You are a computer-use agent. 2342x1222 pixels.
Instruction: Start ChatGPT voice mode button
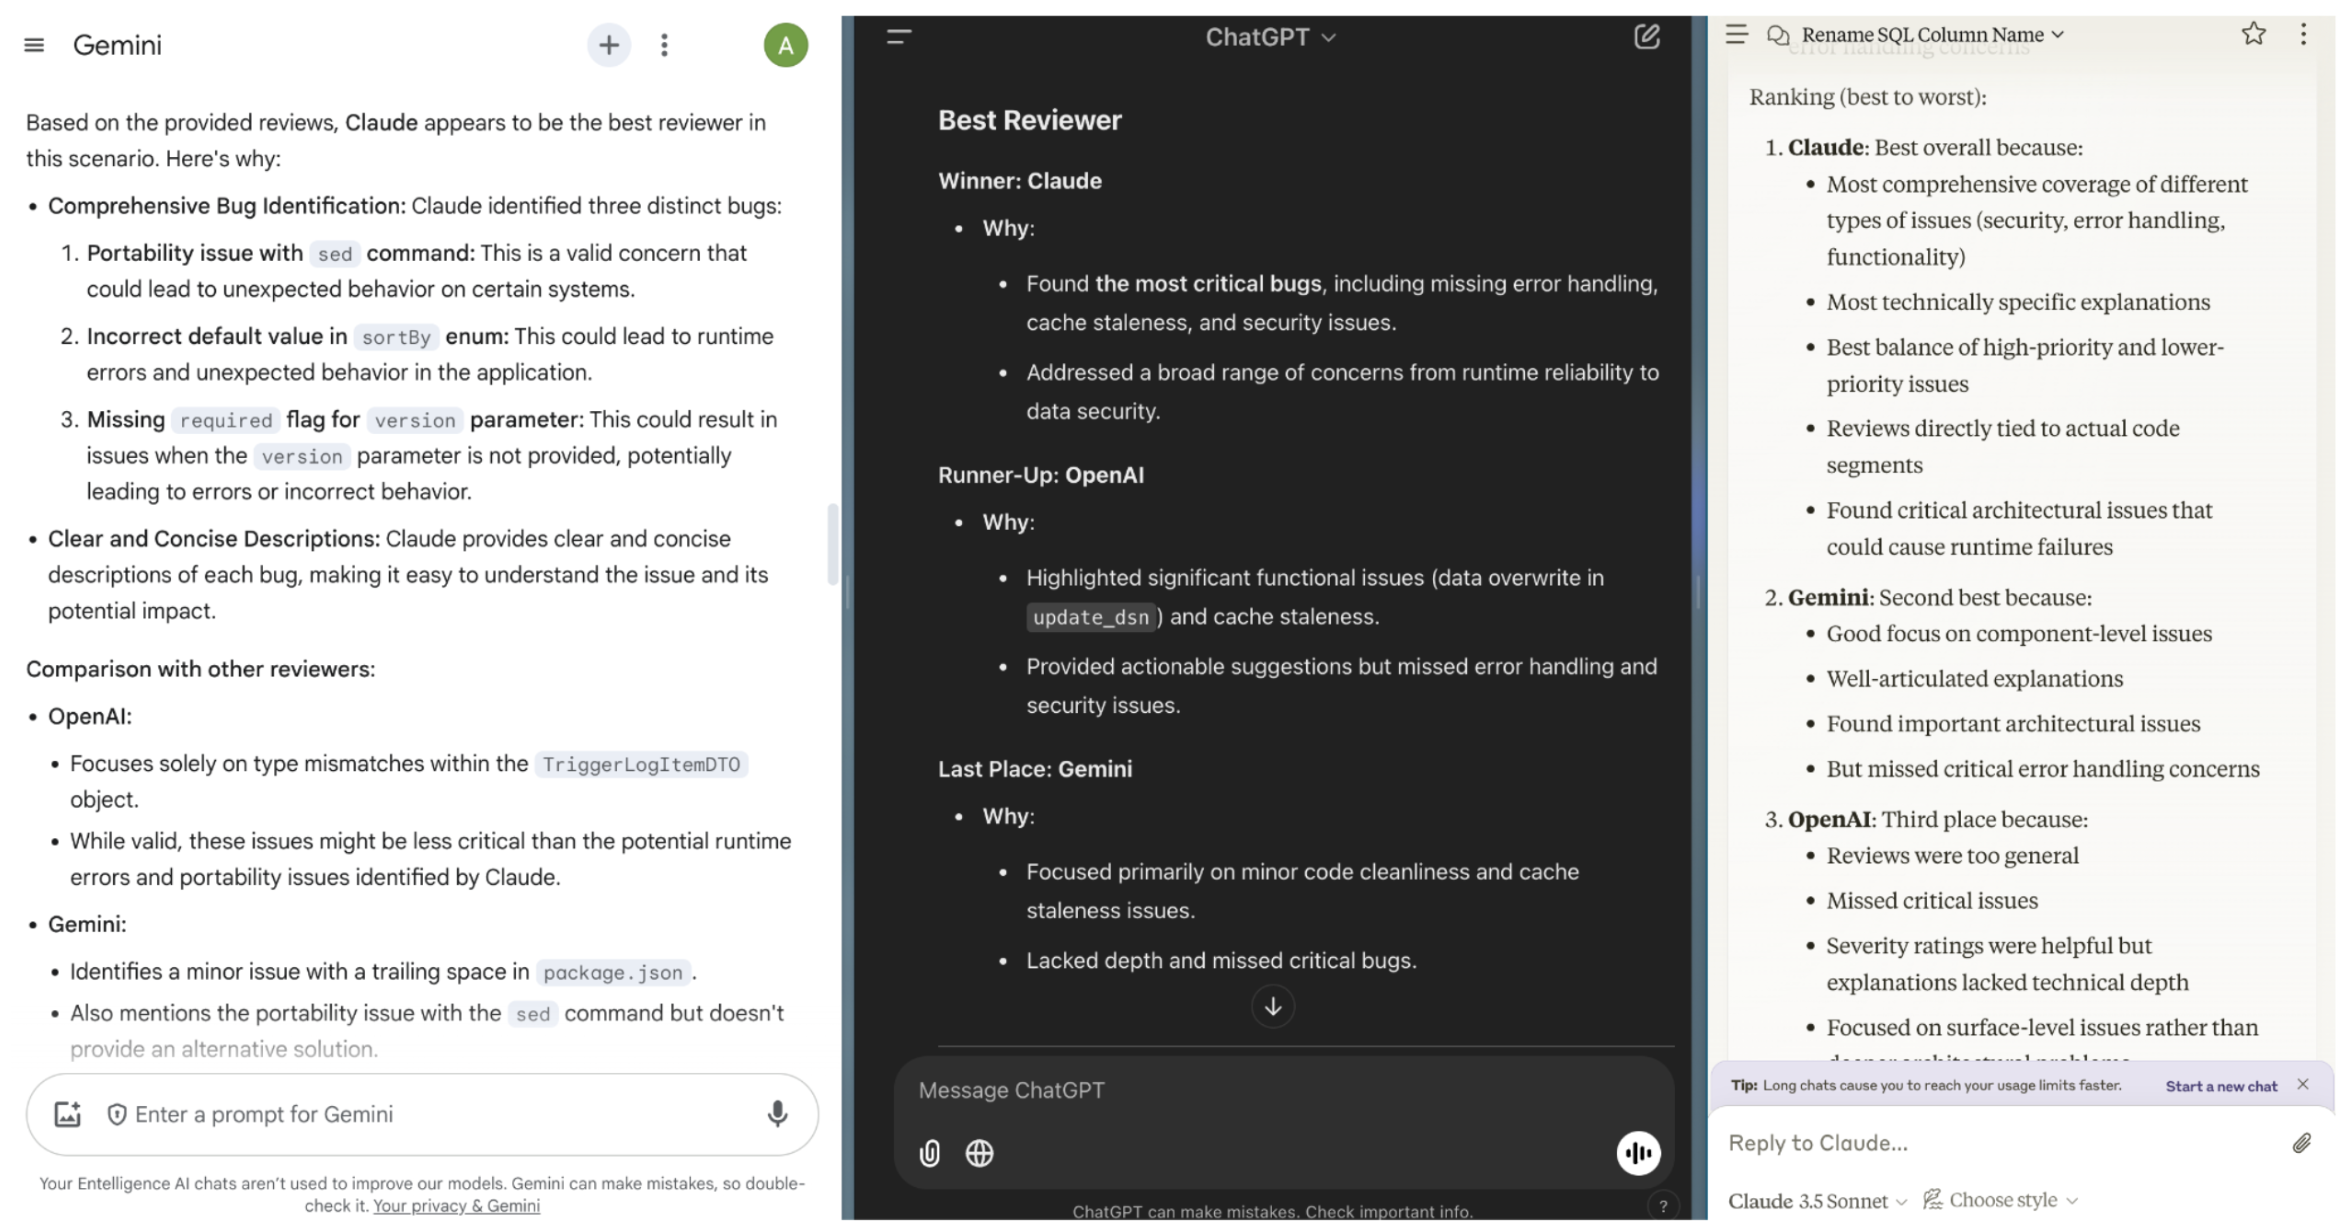tap(1638, 1153)
